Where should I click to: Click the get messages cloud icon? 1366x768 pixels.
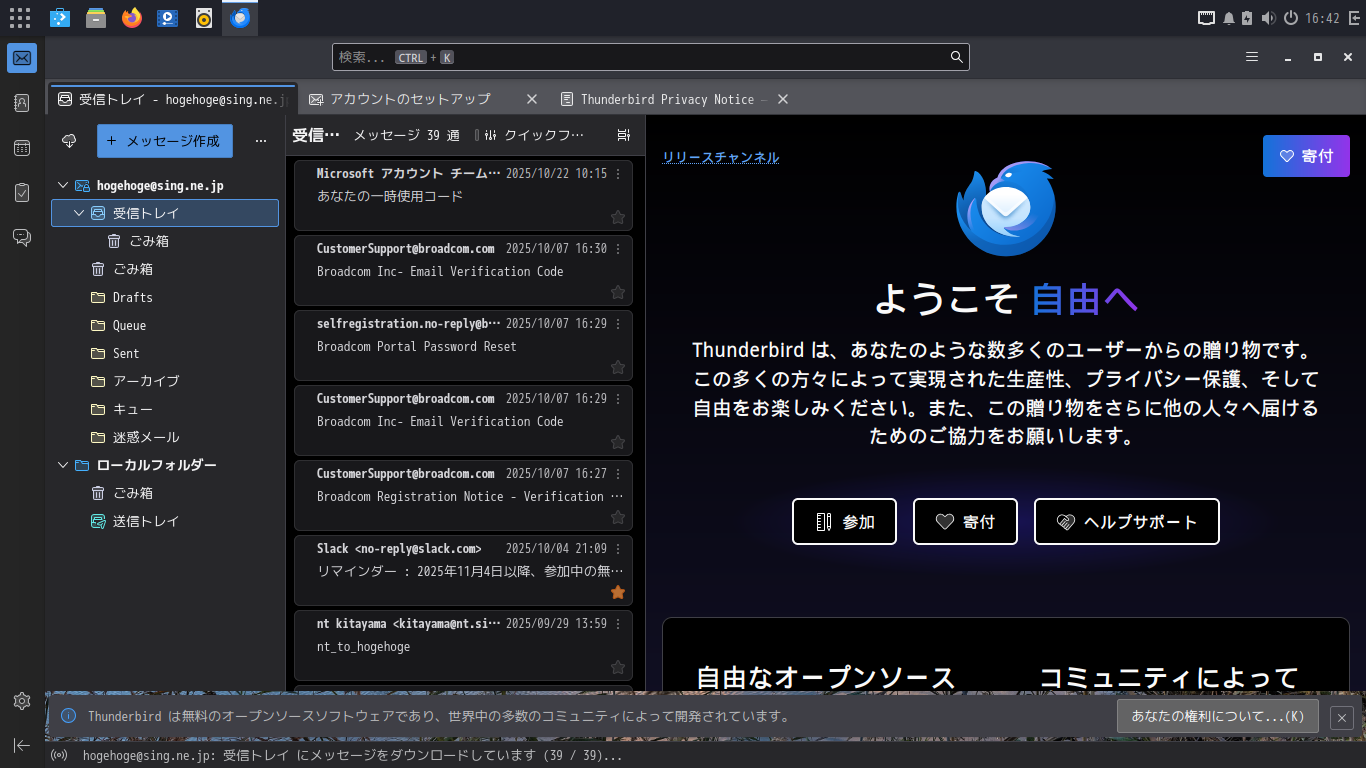coord(69,141)
